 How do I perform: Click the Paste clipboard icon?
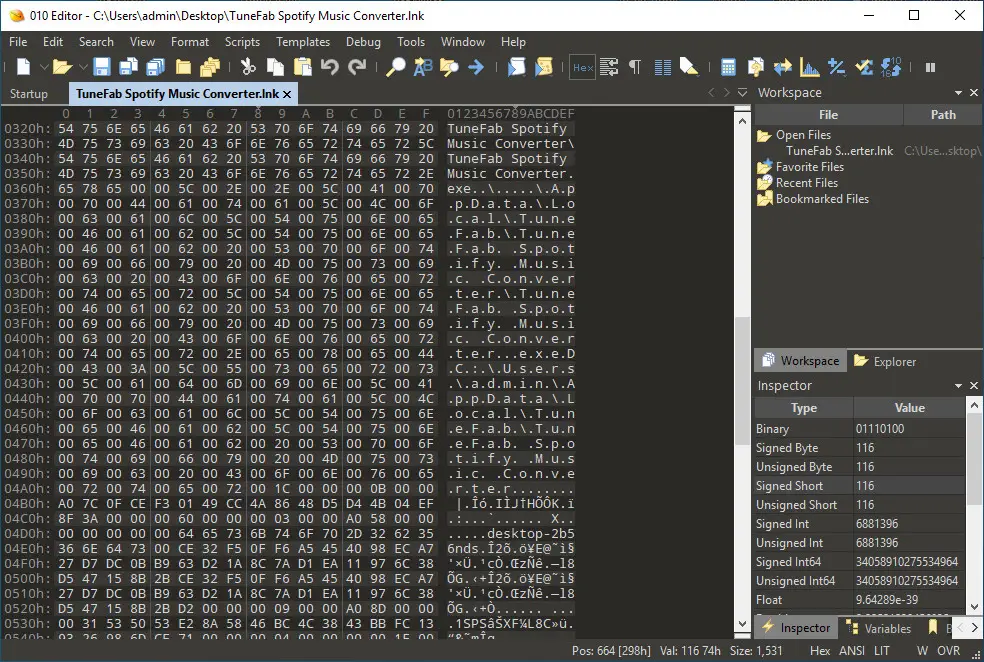302,67
